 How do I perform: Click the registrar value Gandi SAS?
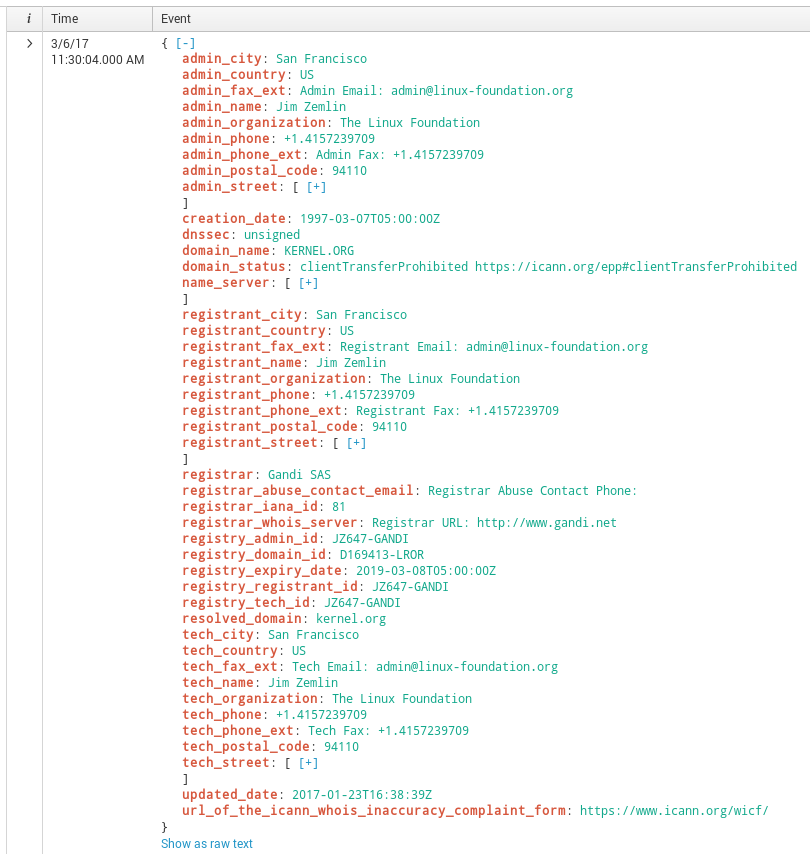(x=299, y=475)
